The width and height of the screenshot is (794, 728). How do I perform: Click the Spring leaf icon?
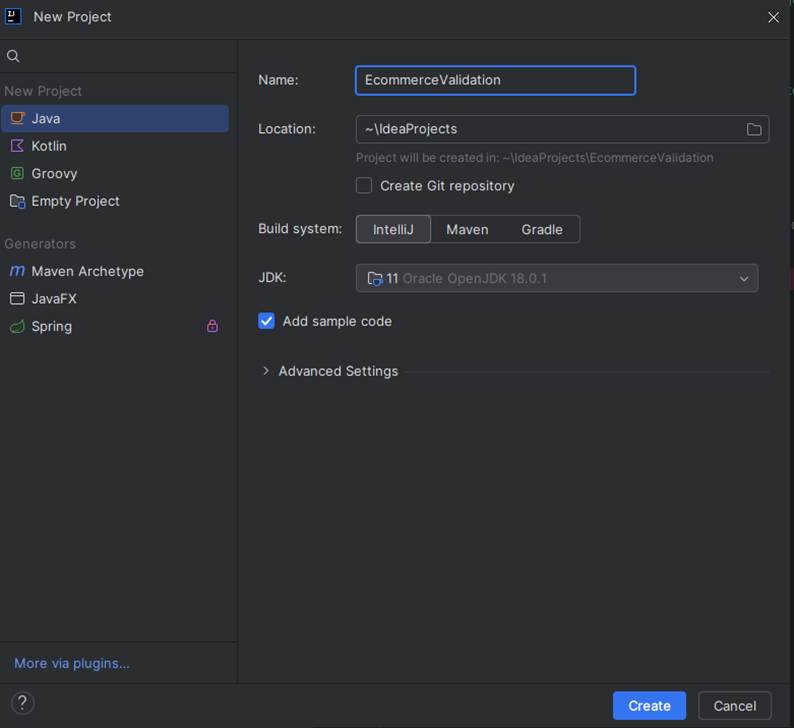tap(17, 326)
